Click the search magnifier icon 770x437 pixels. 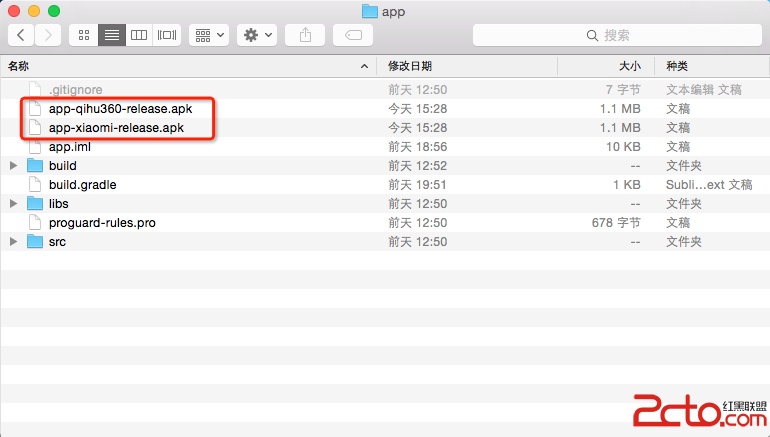[x=592, y=35]
